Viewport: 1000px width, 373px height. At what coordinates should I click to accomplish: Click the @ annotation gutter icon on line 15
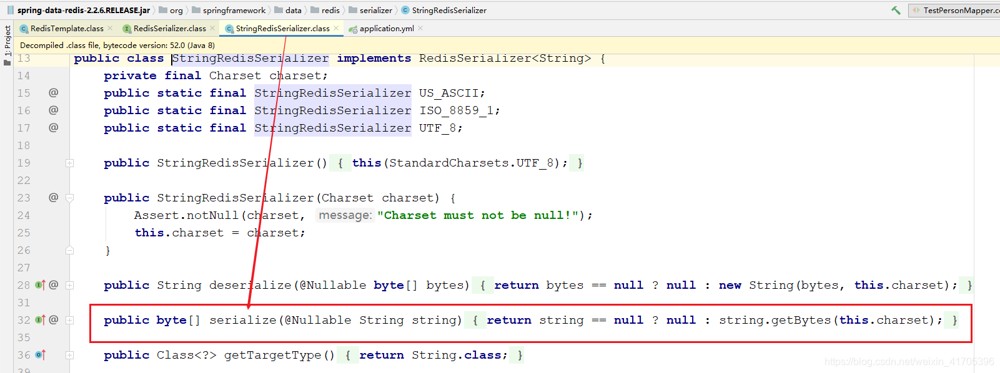pos(54,93)
